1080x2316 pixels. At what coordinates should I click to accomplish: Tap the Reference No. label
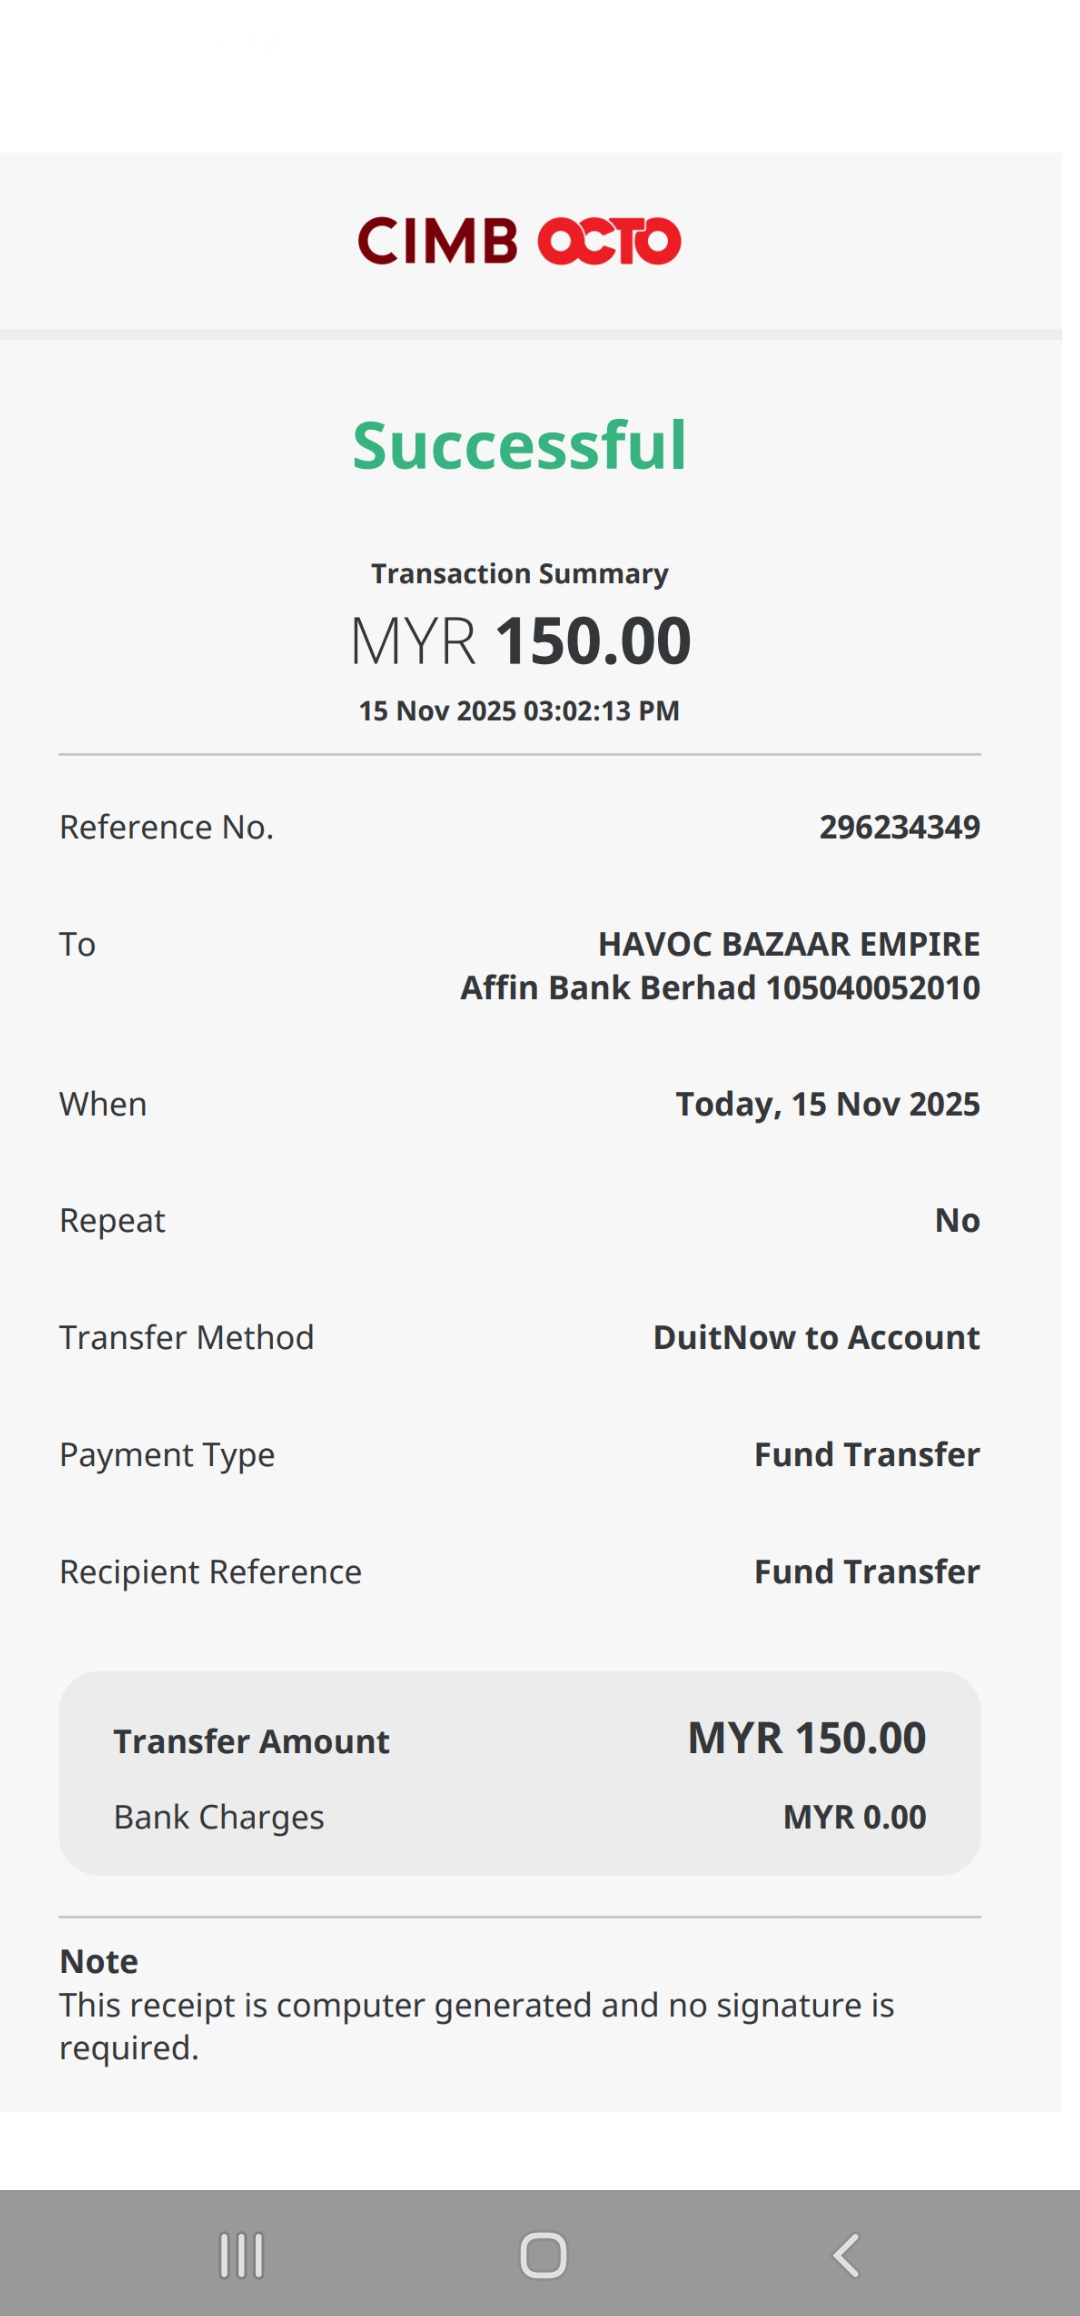(x=166, y=827)
